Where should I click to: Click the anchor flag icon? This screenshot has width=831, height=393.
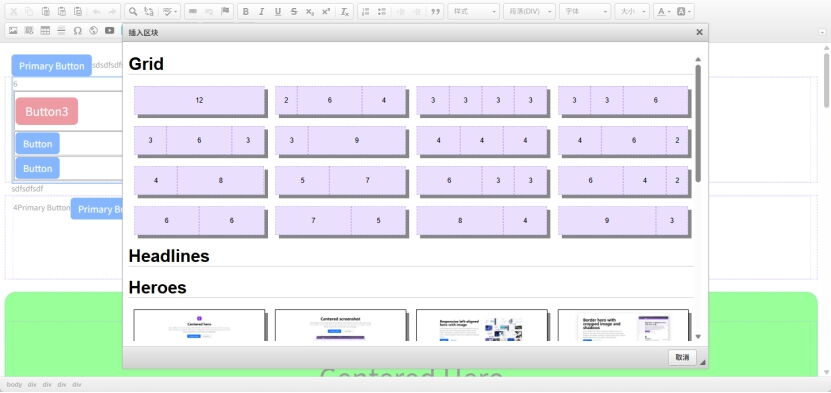tap(225, 12)
